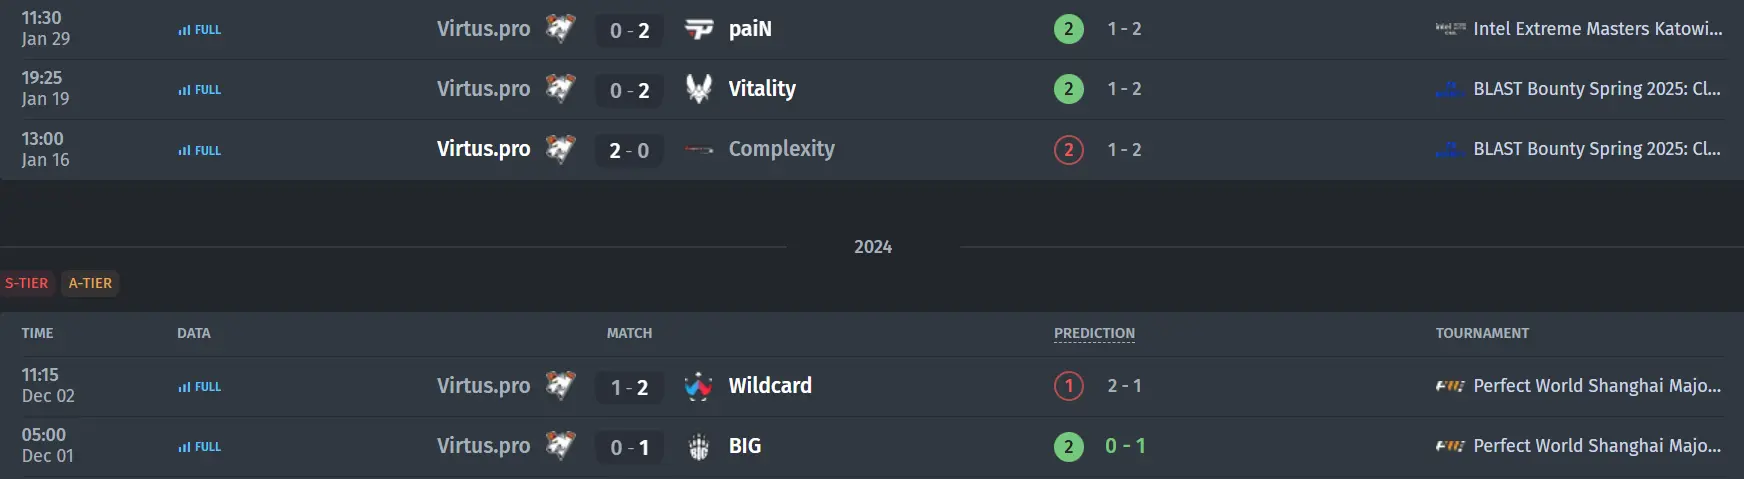Open the Virtus.pro vs Wildcard 1-2 score

coord(629,387)
